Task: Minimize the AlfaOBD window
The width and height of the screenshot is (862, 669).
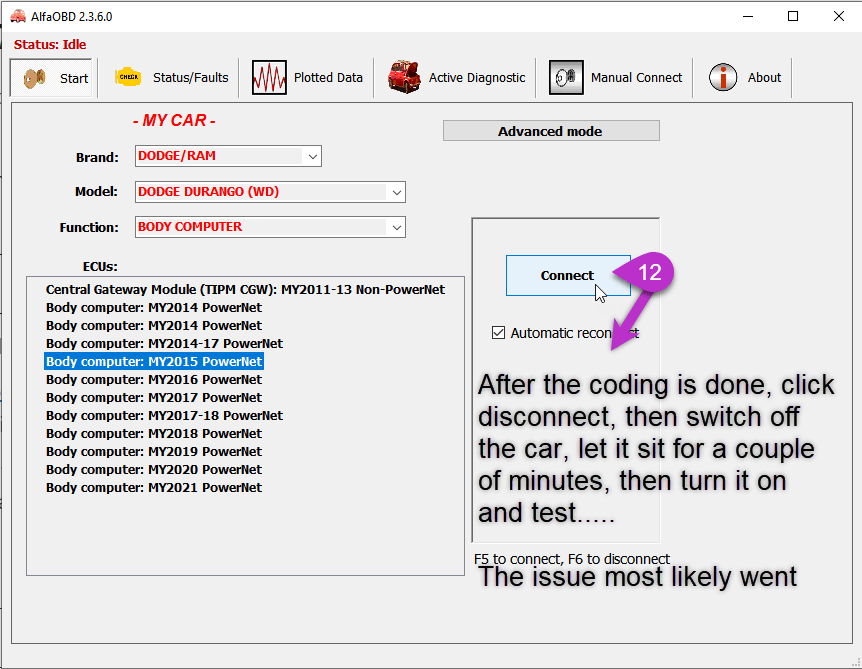Action: point(748,16)
